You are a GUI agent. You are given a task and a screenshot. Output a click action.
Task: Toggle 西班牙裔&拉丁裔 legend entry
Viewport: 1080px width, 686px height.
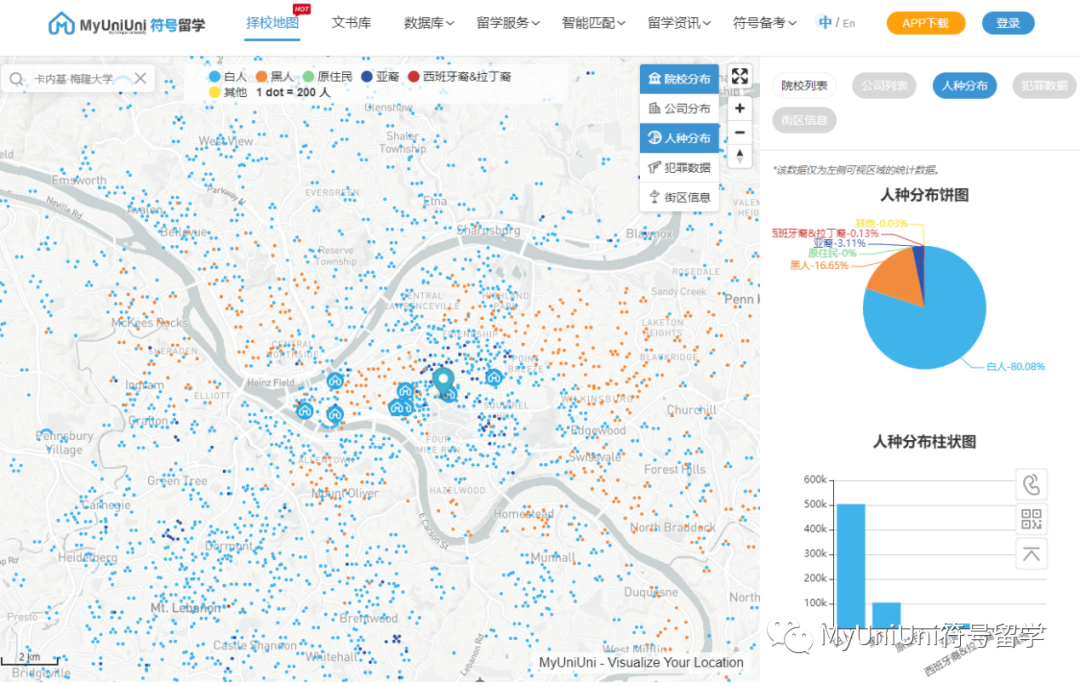pyautogui.click(x=459, y=76)
